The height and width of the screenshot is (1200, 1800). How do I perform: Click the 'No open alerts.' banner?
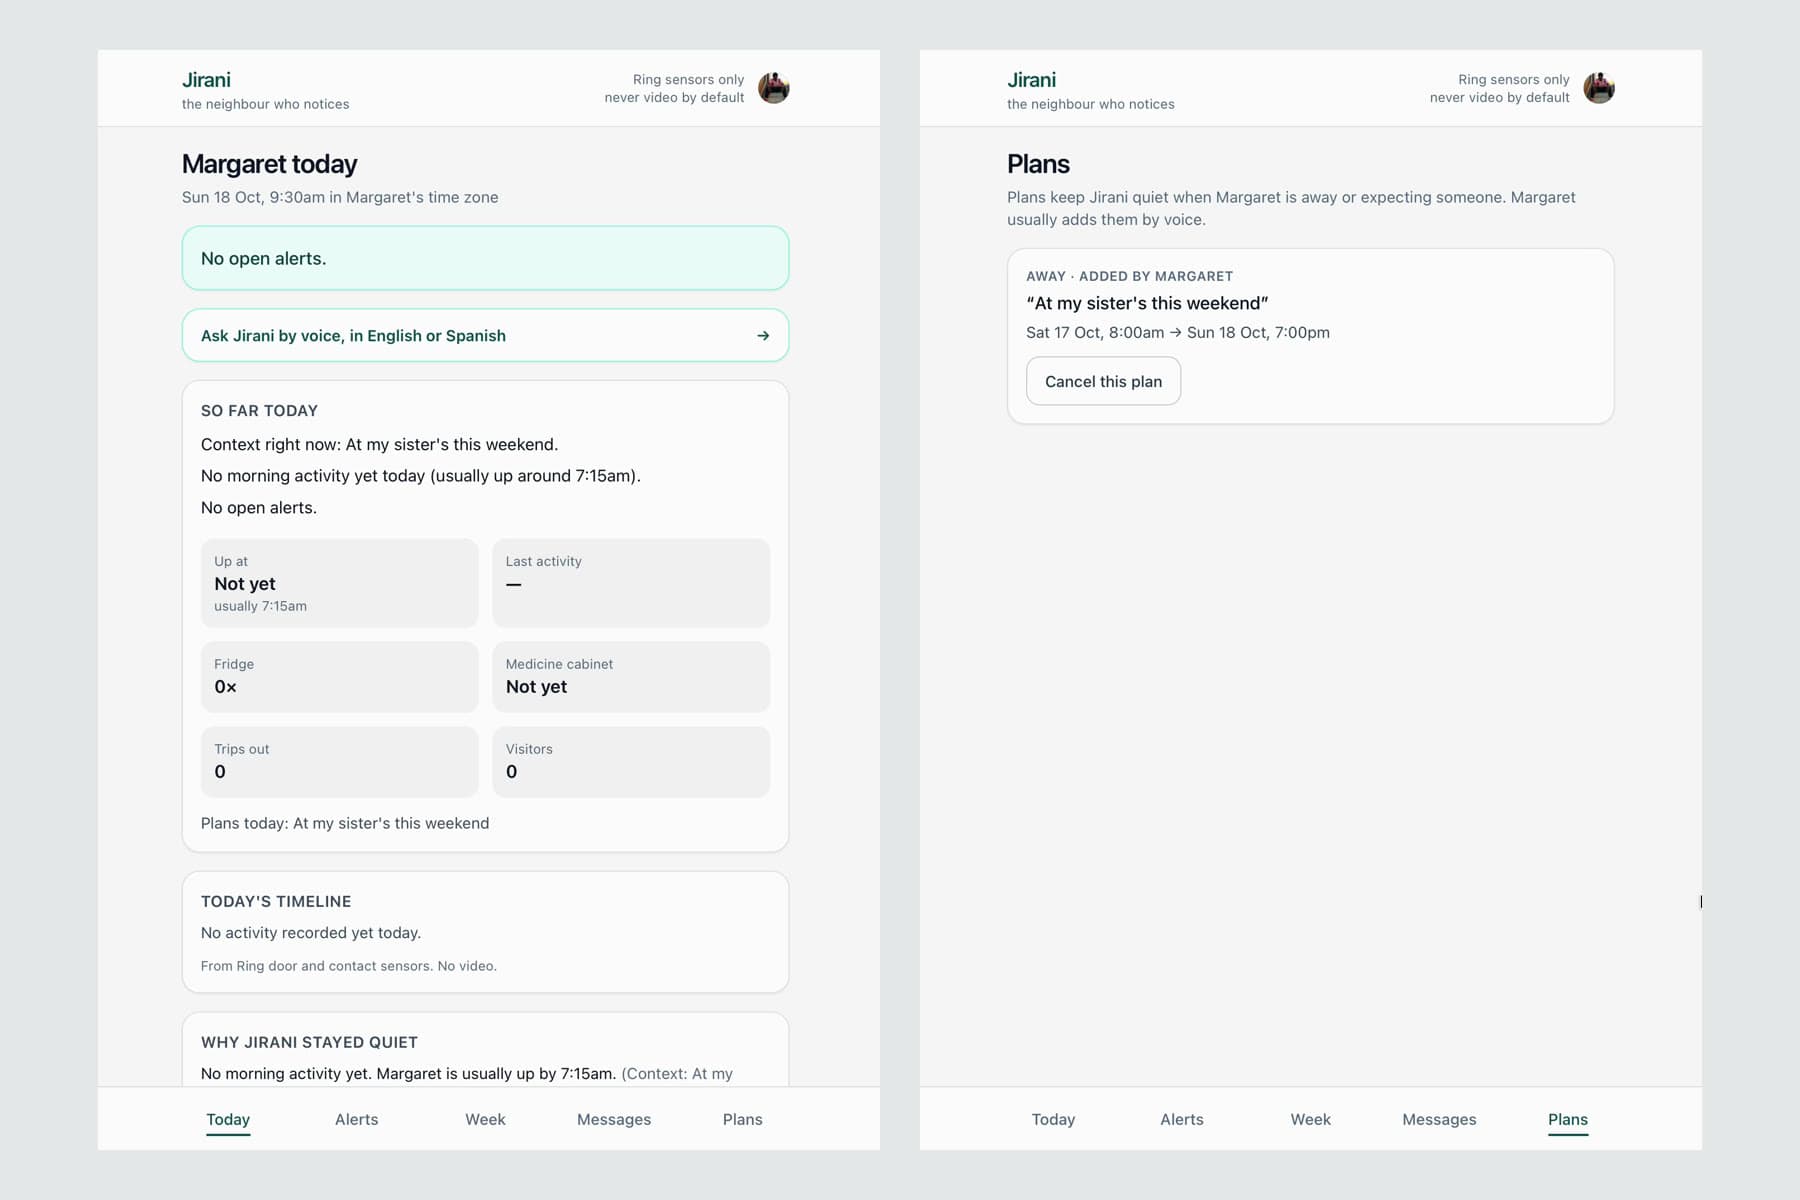[485, 258]
